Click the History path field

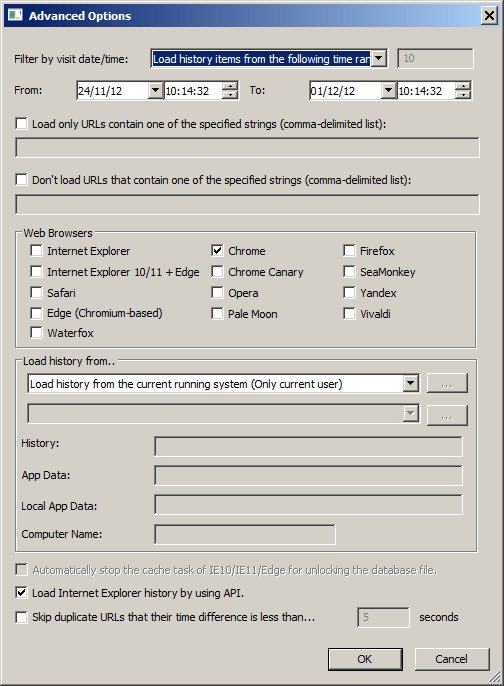click(x=308, y=446)
